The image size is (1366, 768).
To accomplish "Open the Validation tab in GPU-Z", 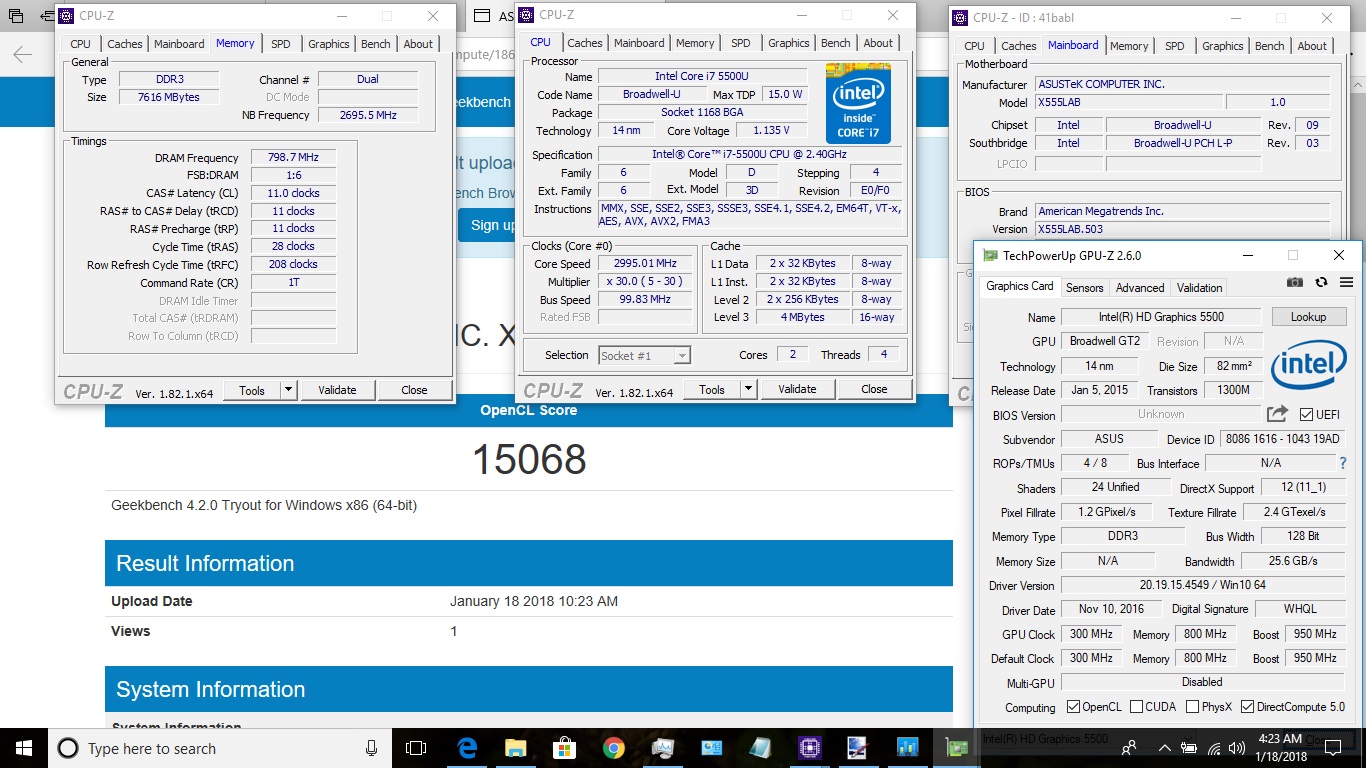I will pos(1199,288).
